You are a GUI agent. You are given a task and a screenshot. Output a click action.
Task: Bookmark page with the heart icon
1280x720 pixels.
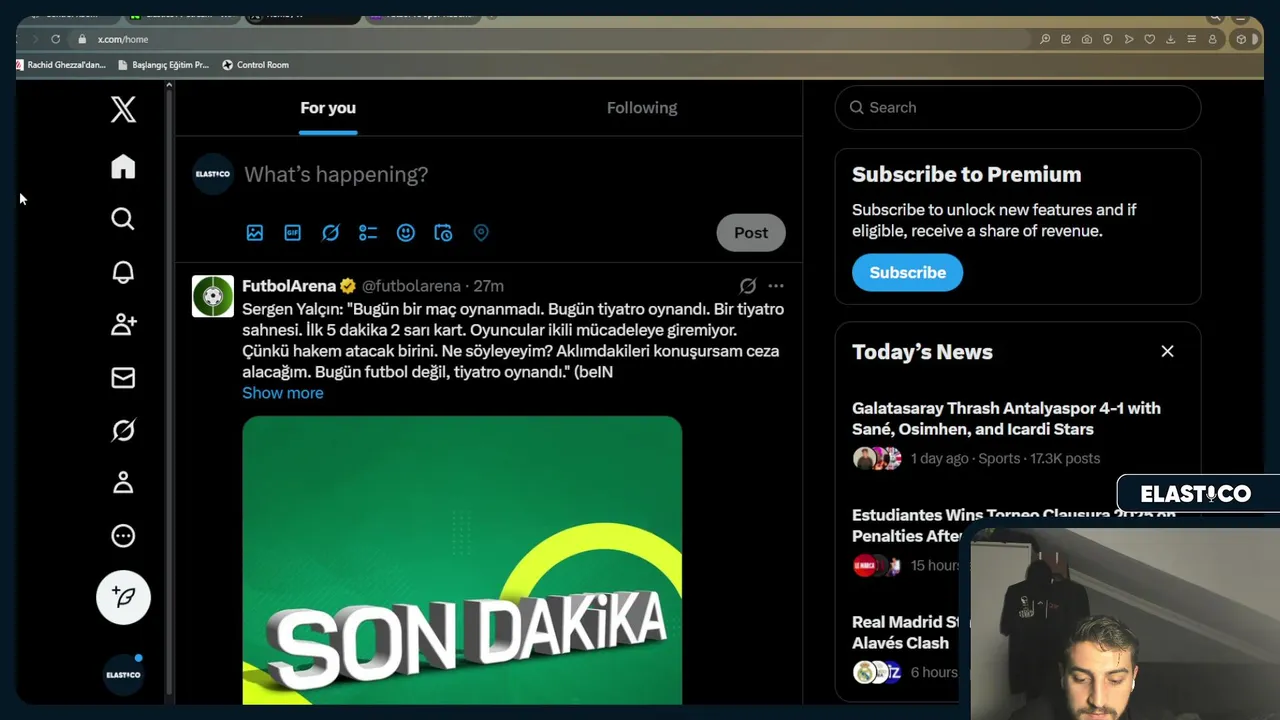pyautogui.click(x=1150, y=39)
